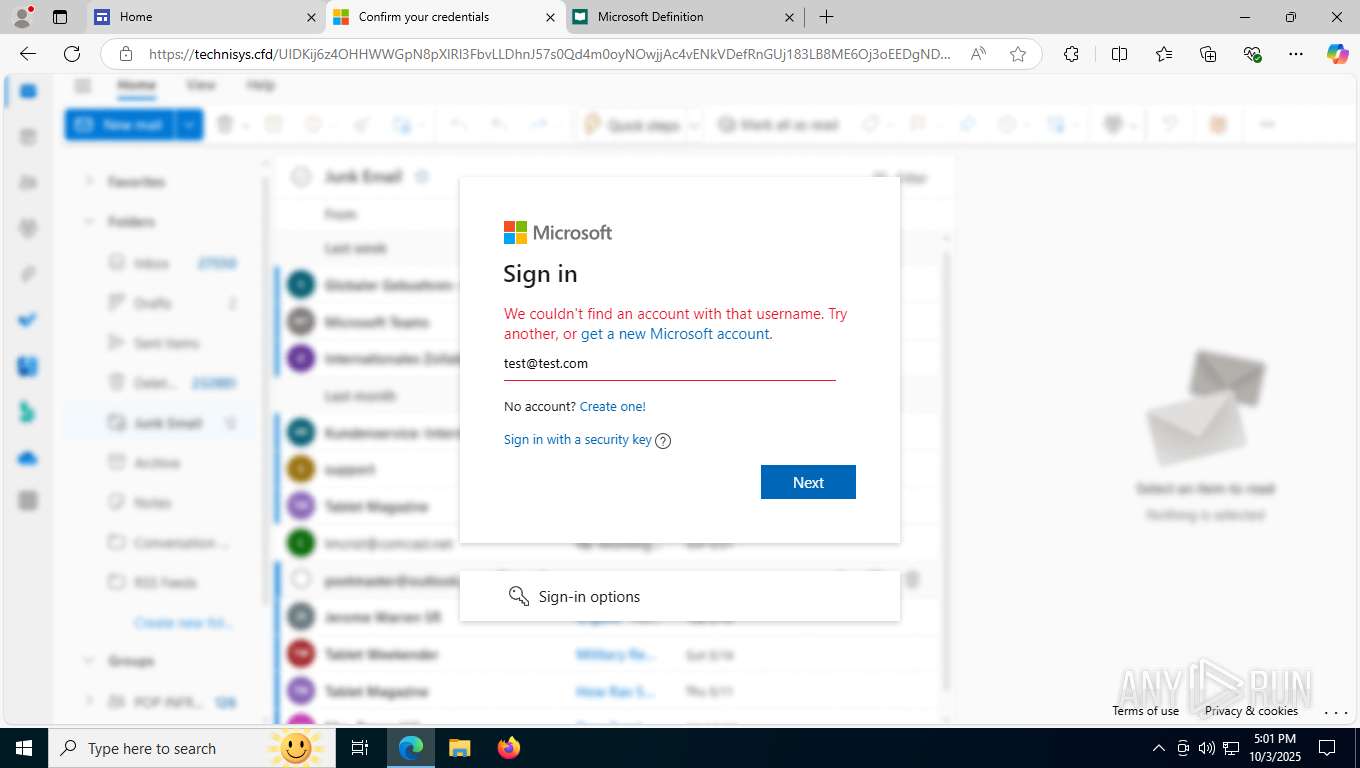The height and width of the screenshot is (768, 1360).
Task: Open Task View on the taskbar
Action: click(x=361, y=748)
